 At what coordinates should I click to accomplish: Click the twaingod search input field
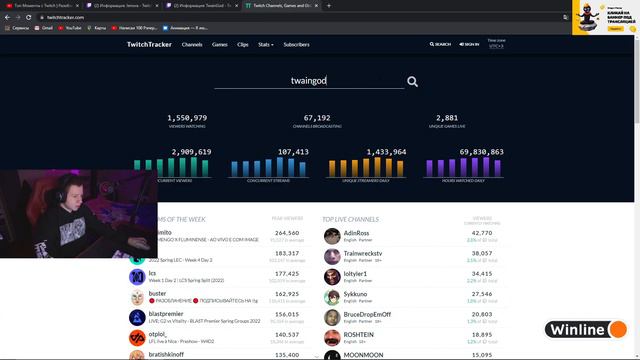point(309,81)
